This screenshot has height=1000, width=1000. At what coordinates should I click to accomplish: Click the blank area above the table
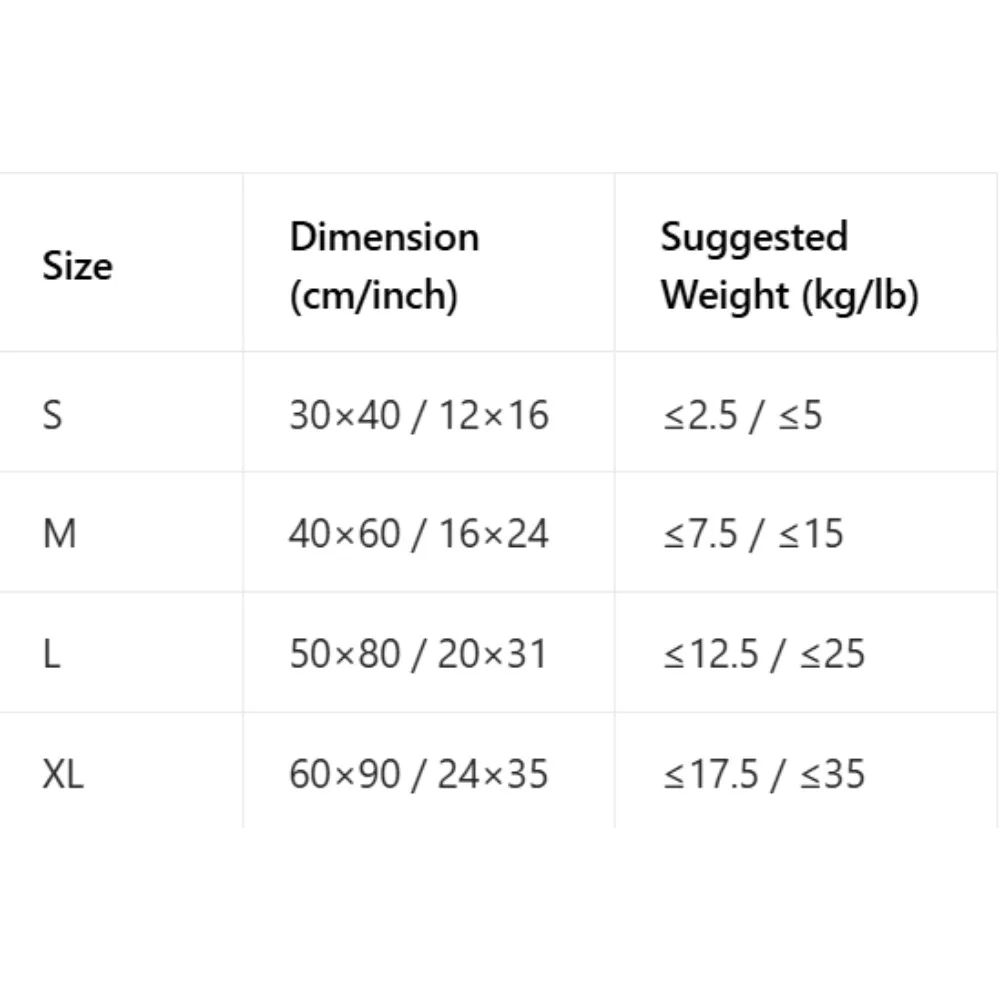(x=500, y=86)
